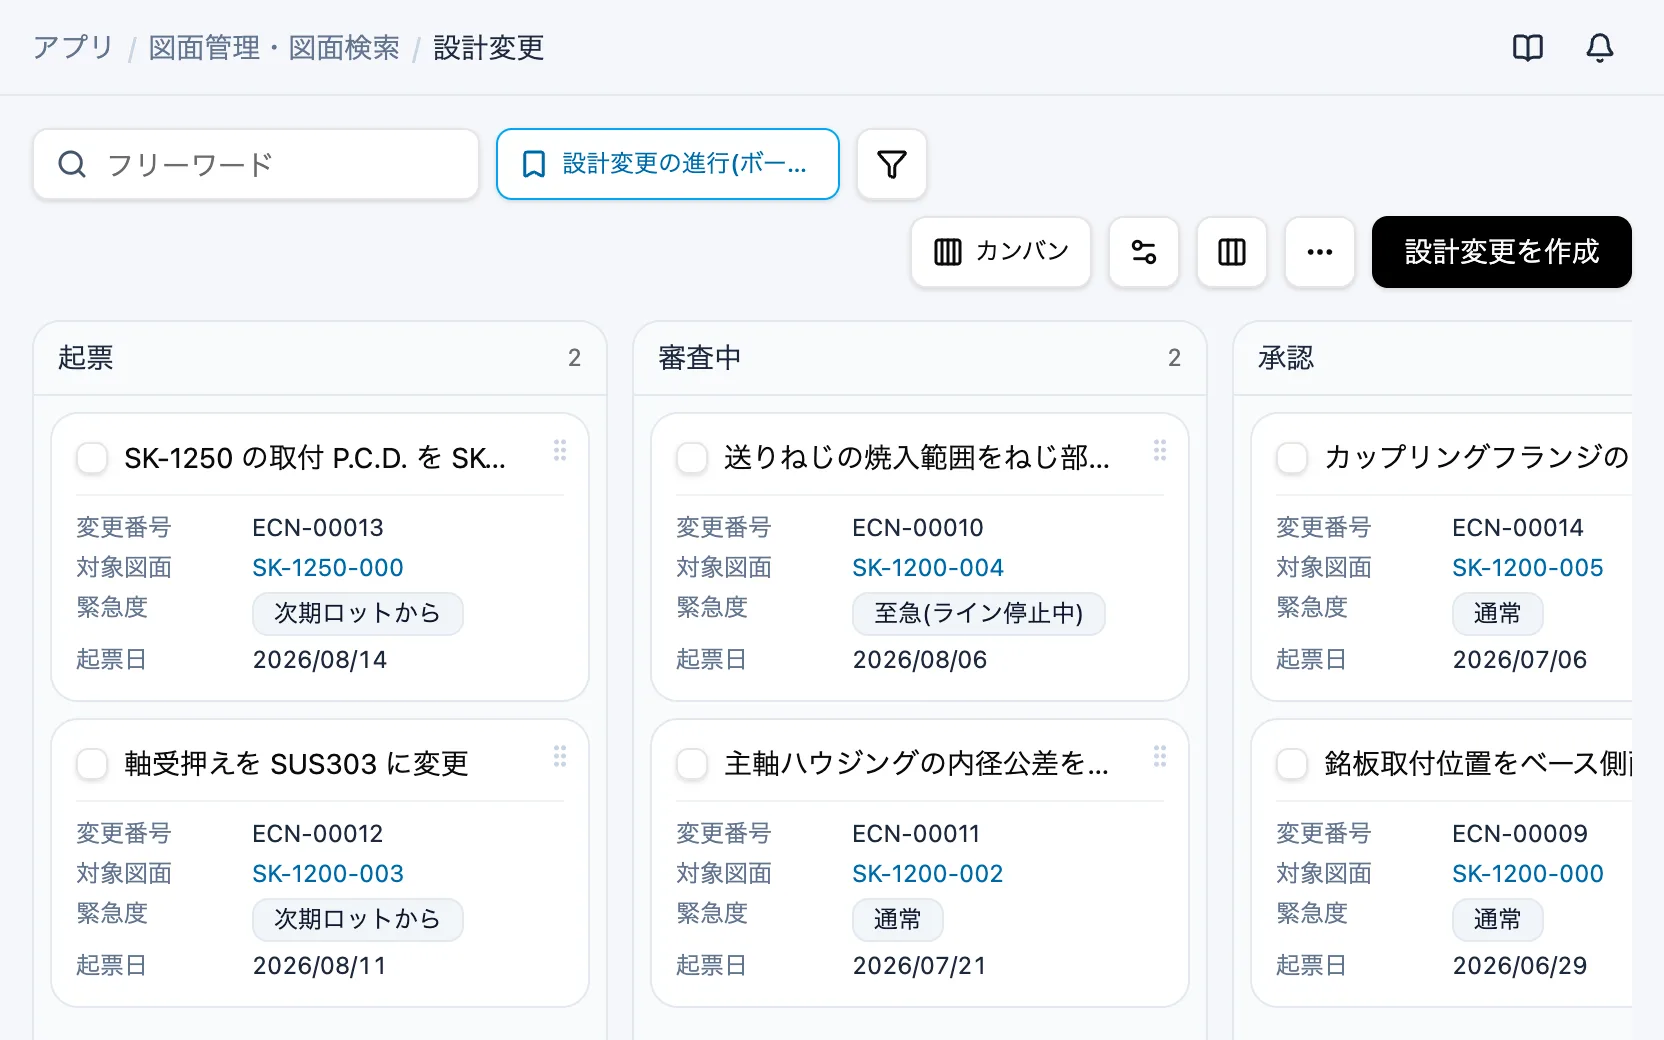Select checkbox for SK-1250 の取付 P.C.D. card
The image size is (1664, 1040).
pyautogui.click(x=92, y=458)
